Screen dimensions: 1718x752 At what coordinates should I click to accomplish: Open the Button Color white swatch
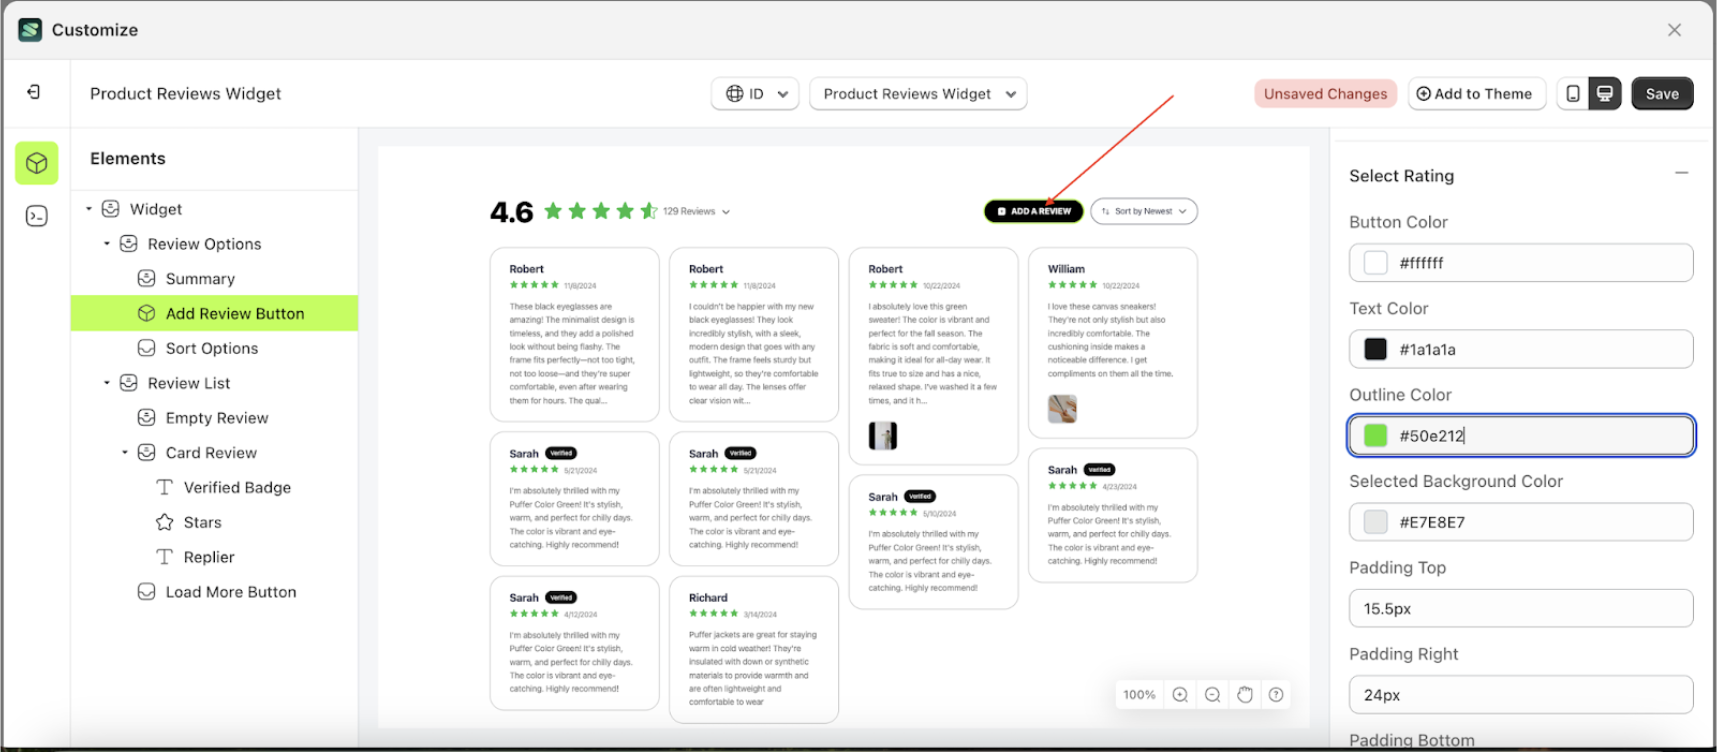tap(1376, 262)
